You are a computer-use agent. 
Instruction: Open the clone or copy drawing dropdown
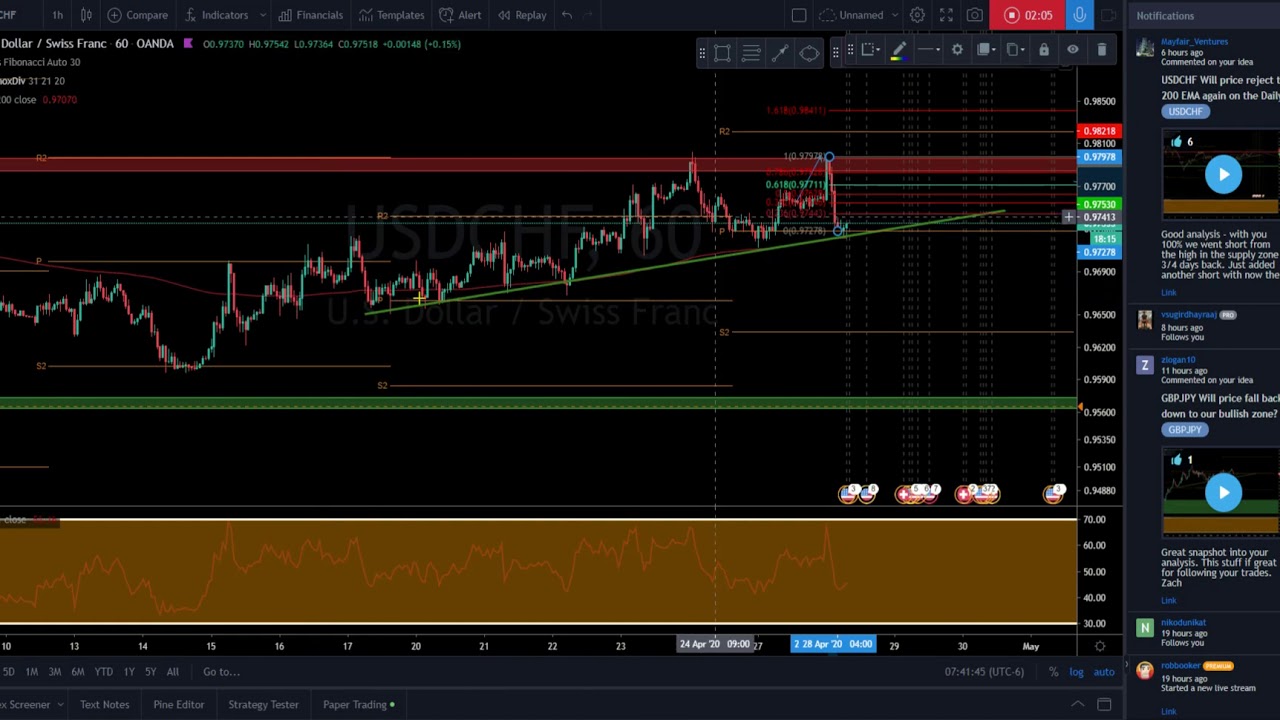(1015, 50)
